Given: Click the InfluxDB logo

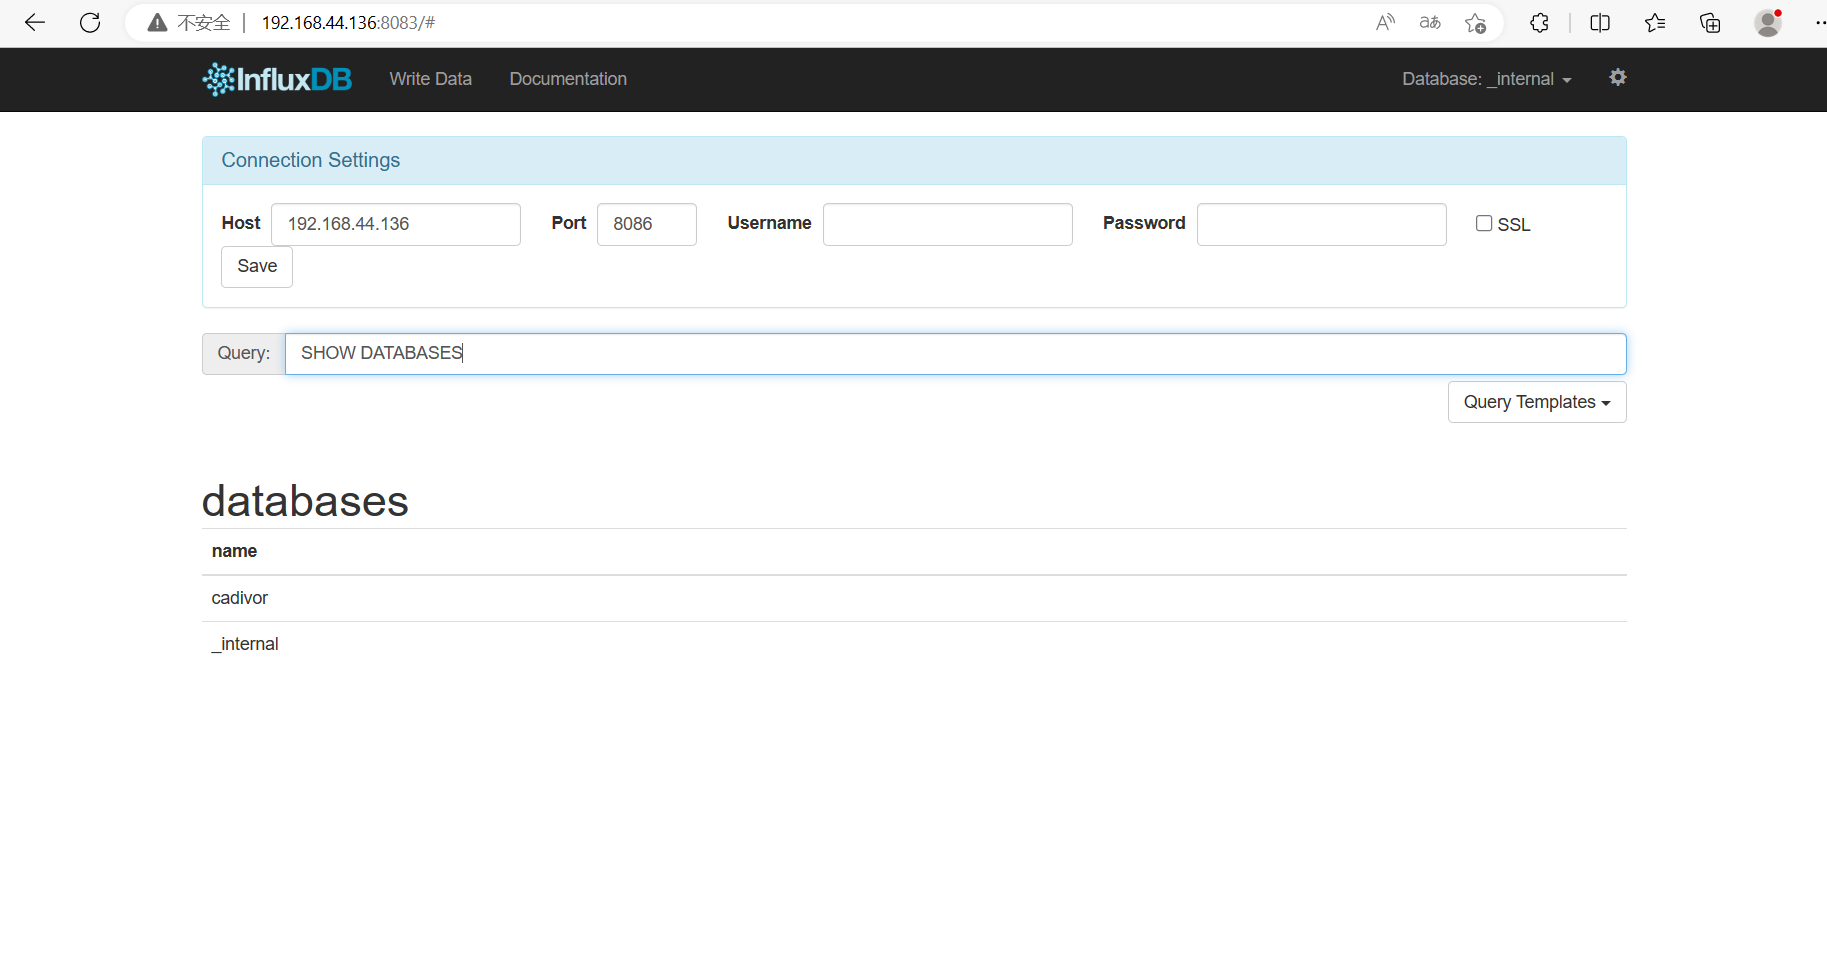Looking at the screenshot, I should (277, 79).
